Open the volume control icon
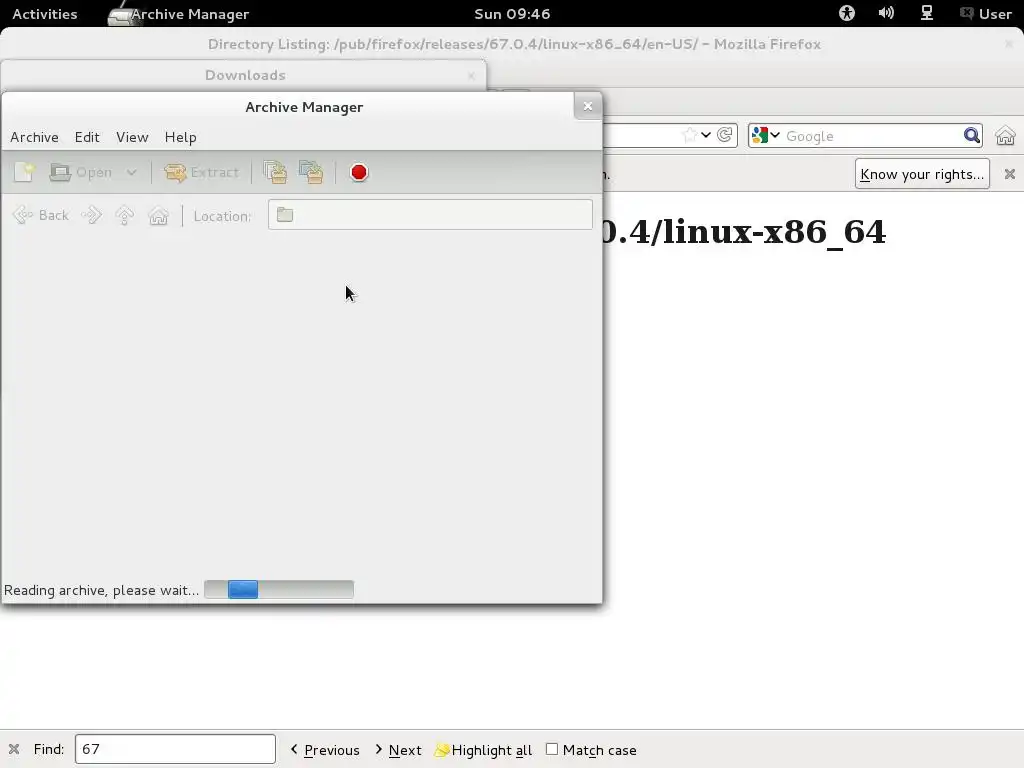This screenshot has height=768, width=1024. click(886, 13)
